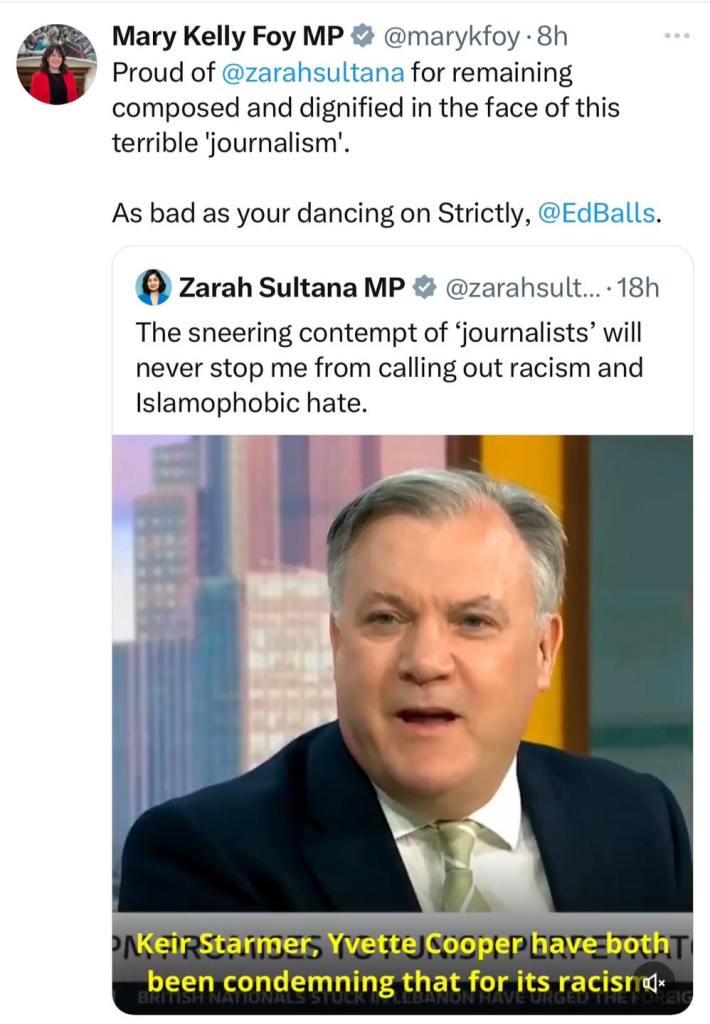Click the @marykfoy handle

pos(447,37)
